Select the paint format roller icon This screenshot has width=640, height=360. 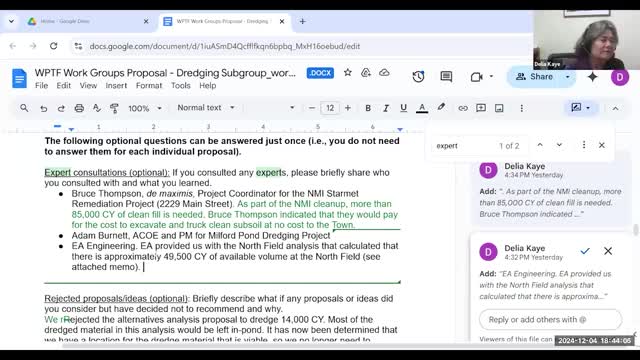pos(114,108)
